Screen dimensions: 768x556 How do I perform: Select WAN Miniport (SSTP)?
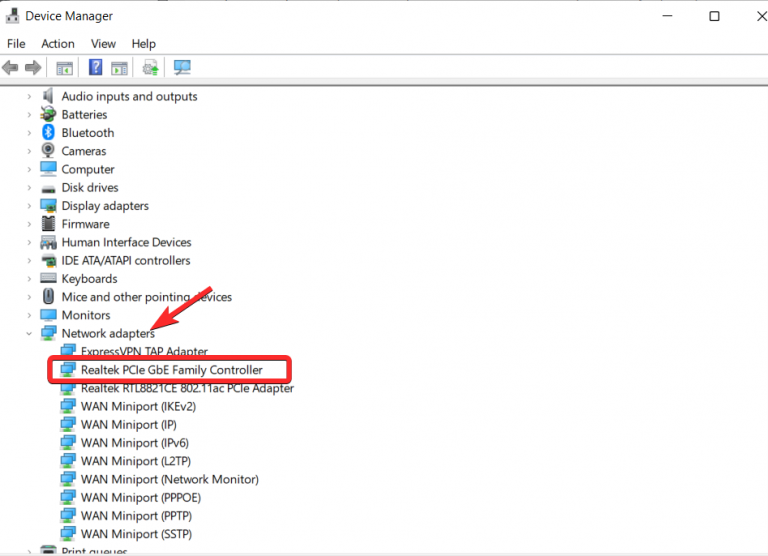[136, 534]
